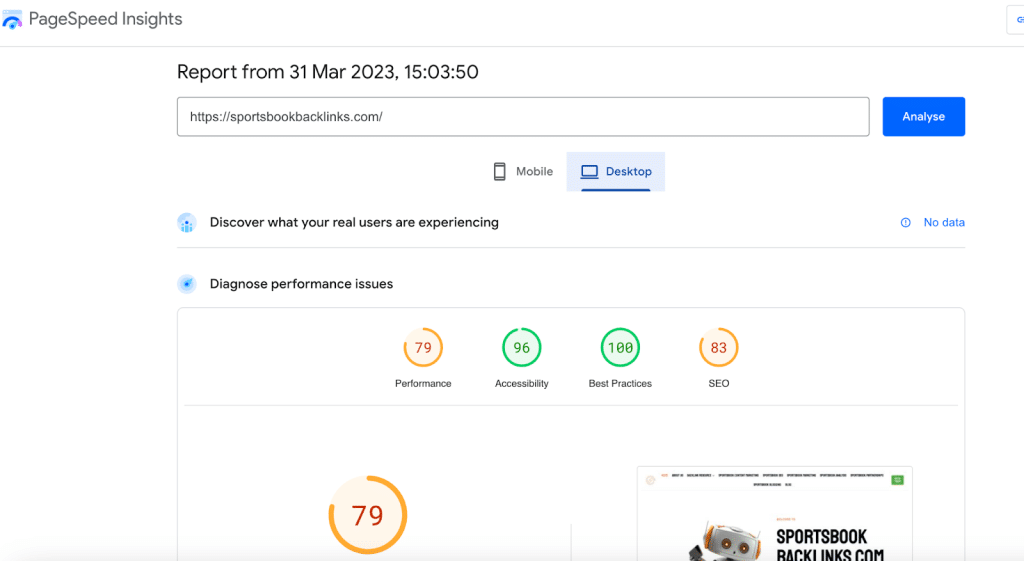The image size is (1024, 561).
Task: Click 'Discover what your real users are experiencing'
Action: (354, 222)
